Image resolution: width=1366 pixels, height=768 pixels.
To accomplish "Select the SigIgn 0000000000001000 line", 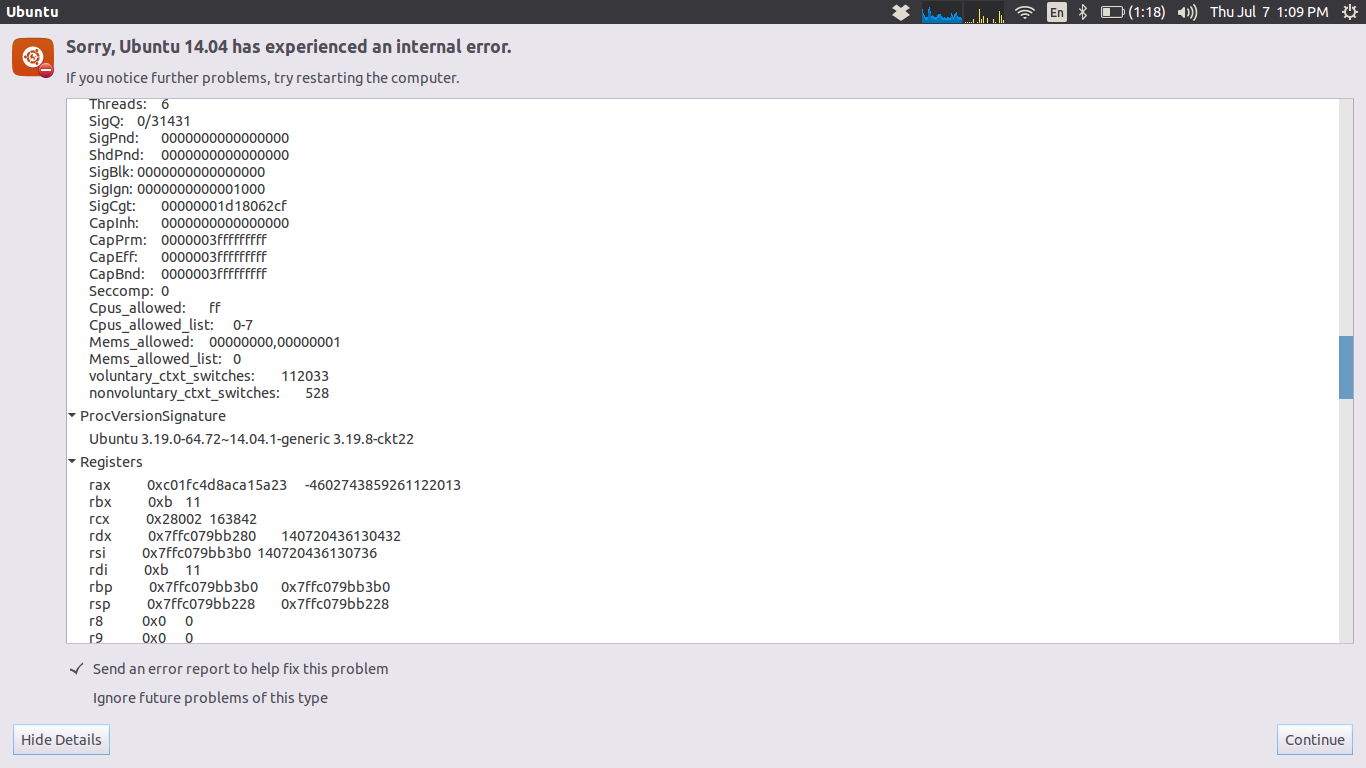I will click(x=177, y=189).
